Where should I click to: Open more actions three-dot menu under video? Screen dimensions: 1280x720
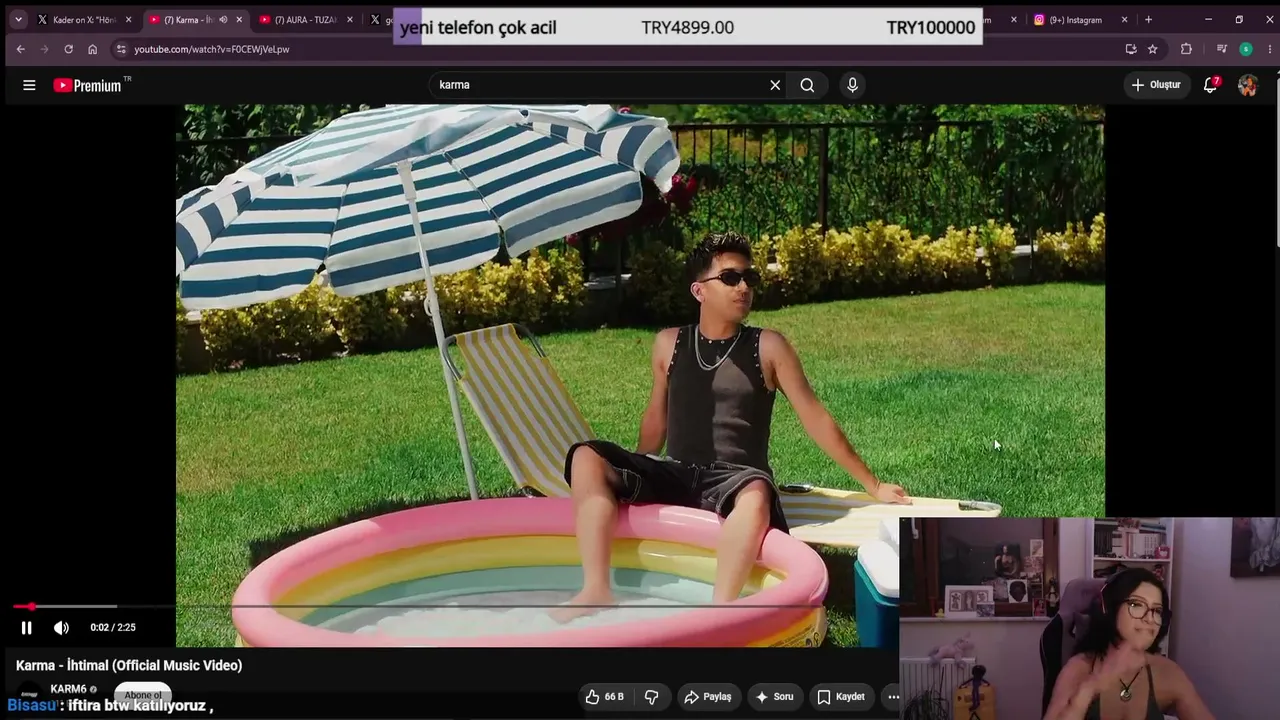coord(893,697)
